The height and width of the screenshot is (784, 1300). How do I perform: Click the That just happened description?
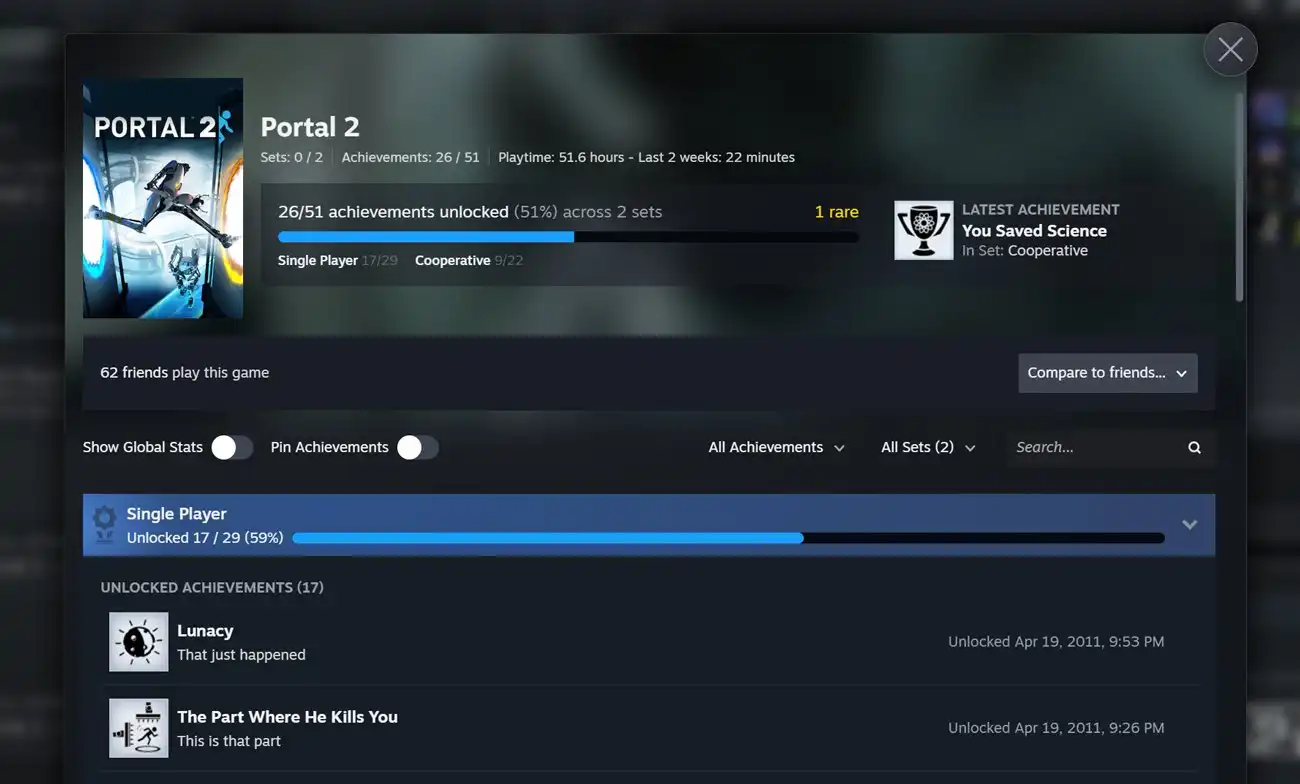[x=241, y=655]
